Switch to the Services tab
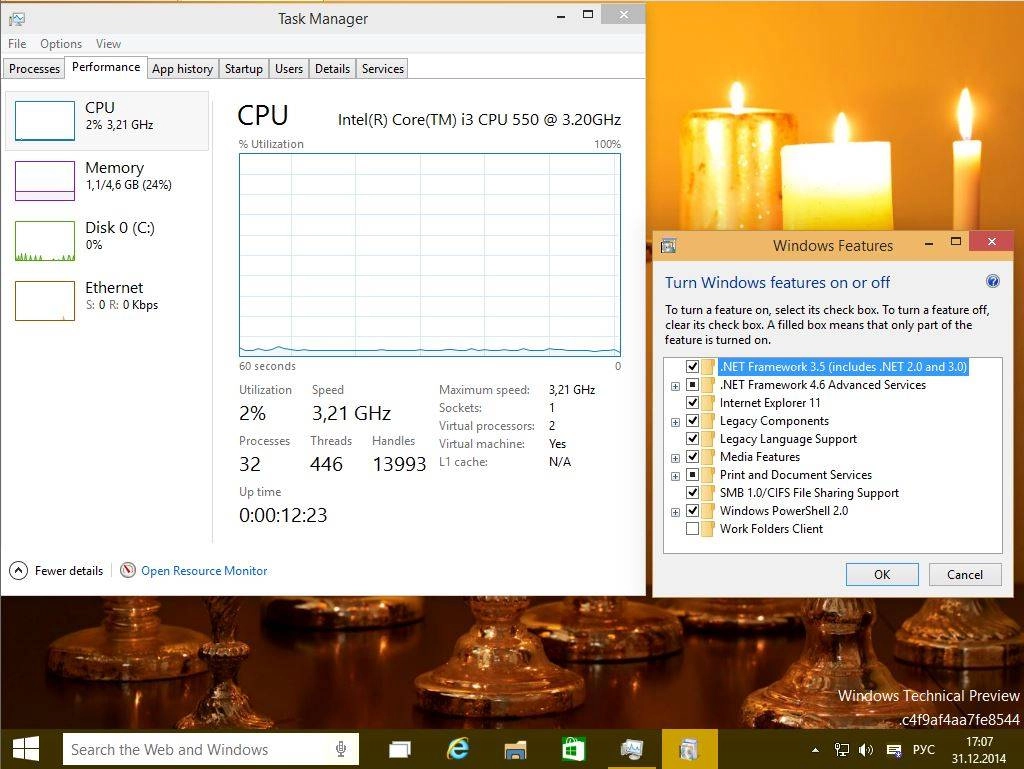Image resolution: width=1024 pixels, height=769 pixels. point(383,69)
